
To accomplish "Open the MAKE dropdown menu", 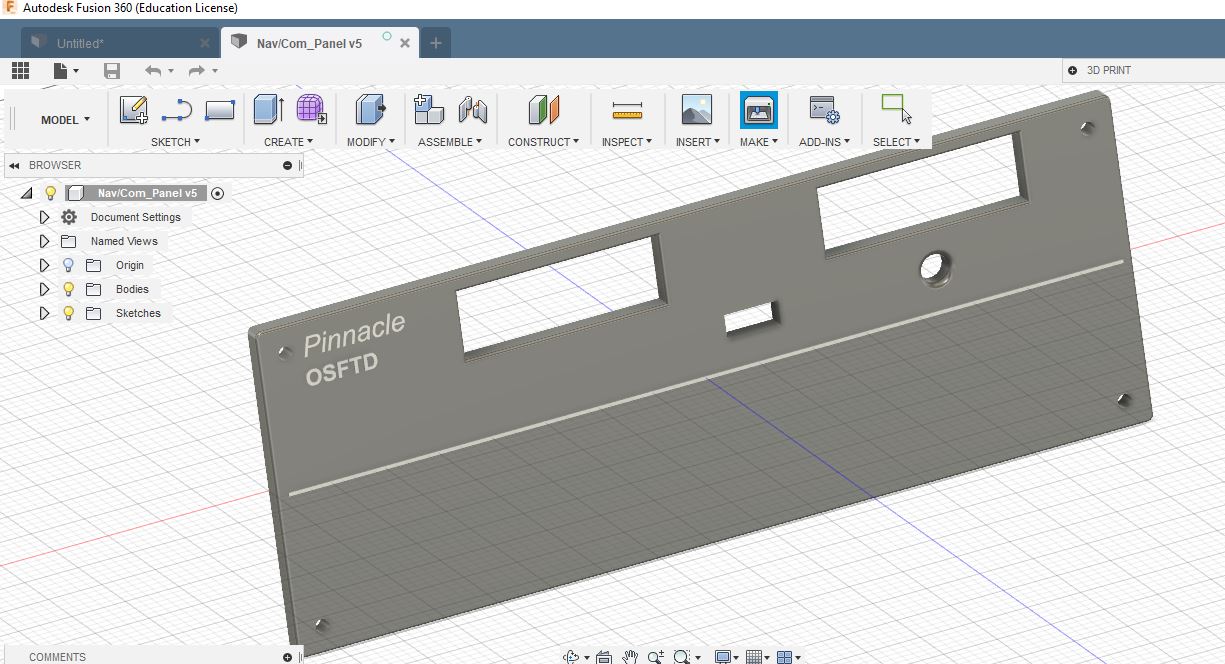I will coord(759,142).
